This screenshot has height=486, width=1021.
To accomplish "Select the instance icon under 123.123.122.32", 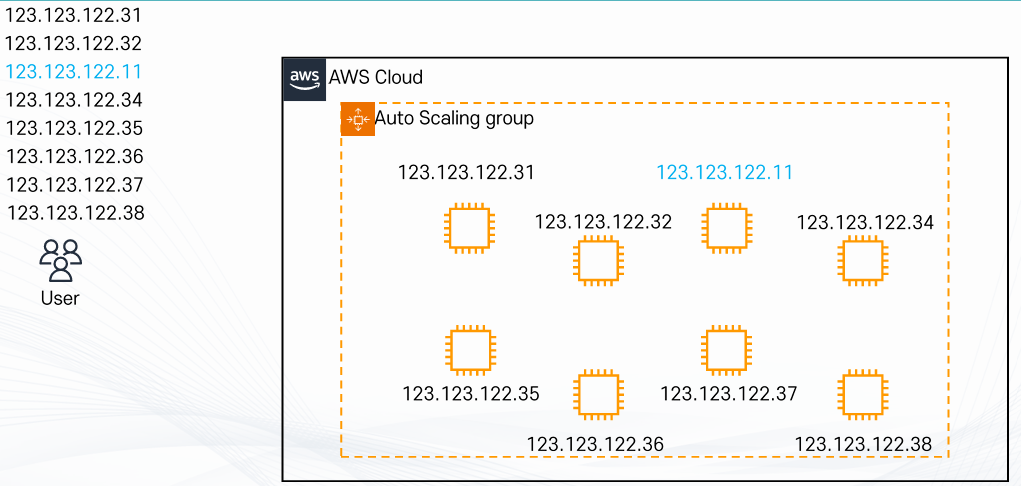I will tap(598, 262).
